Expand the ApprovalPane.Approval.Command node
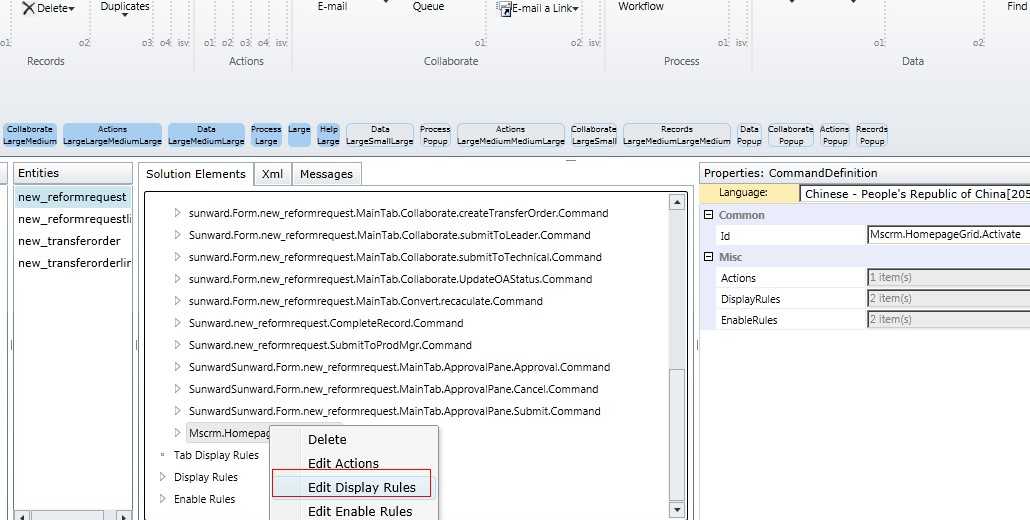 [x=177, y=367]
